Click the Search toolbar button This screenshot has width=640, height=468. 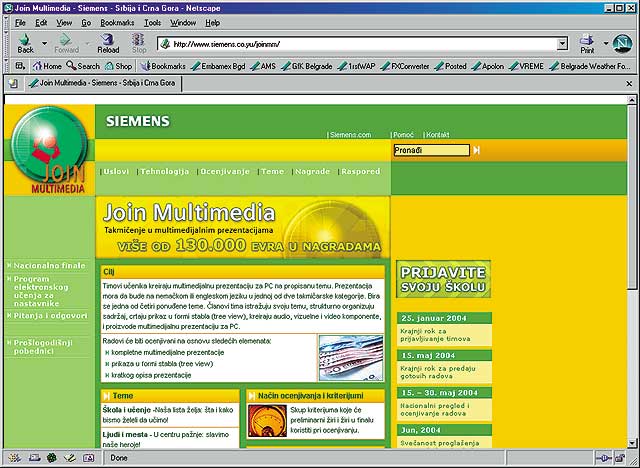(x=83, y=66)
